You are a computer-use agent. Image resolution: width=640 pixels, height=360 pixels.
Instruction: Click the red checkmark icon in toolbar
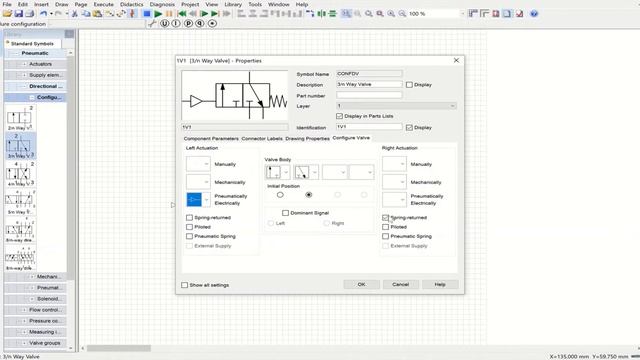519,13
